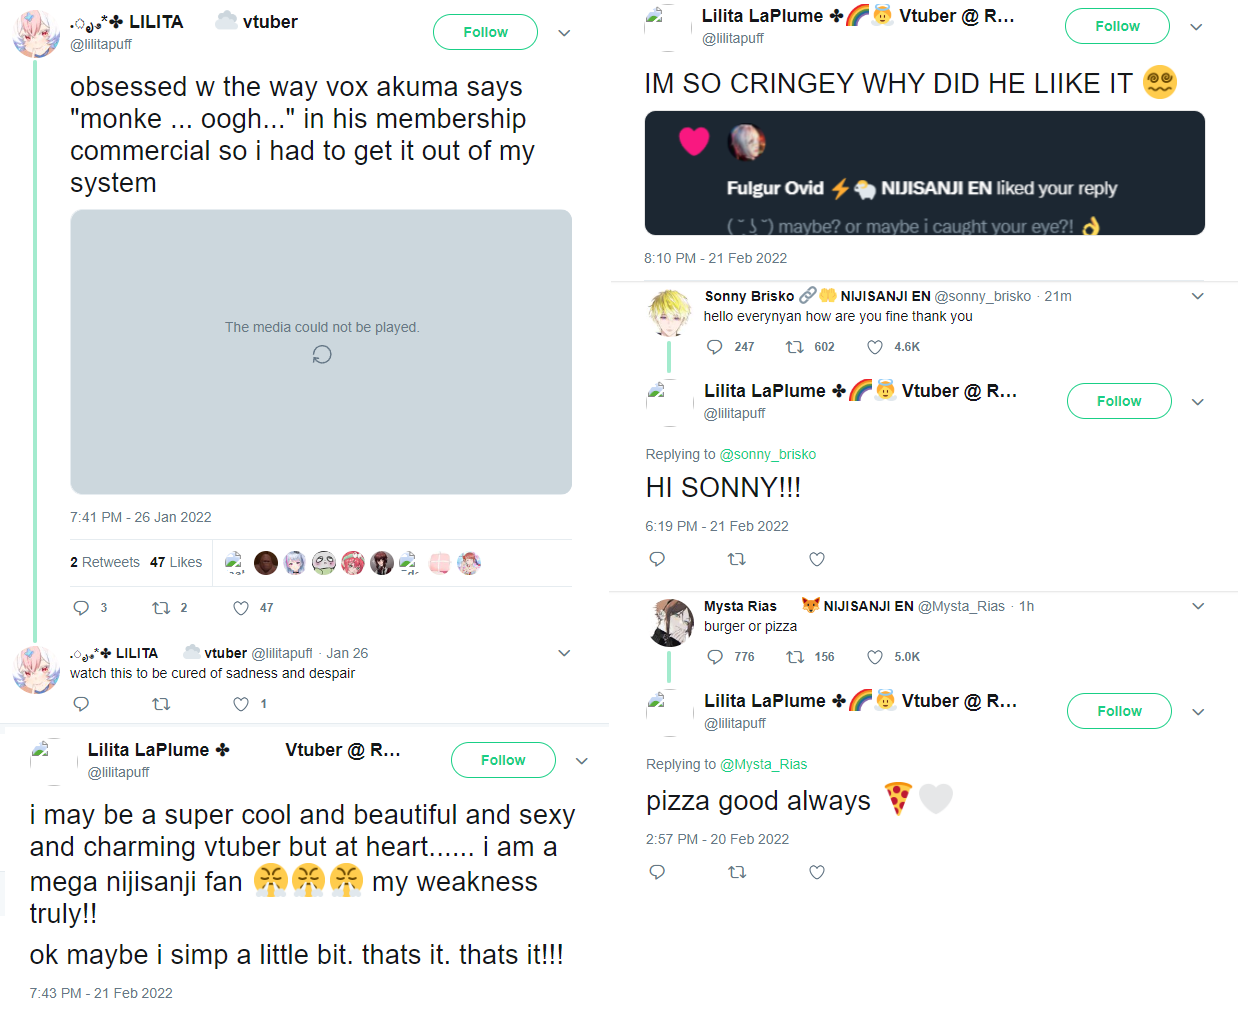Screen dimensions: 1238x1018
Task: Reply to the vox akuma tweet with 3 replies
Action: tap(82, 608)
